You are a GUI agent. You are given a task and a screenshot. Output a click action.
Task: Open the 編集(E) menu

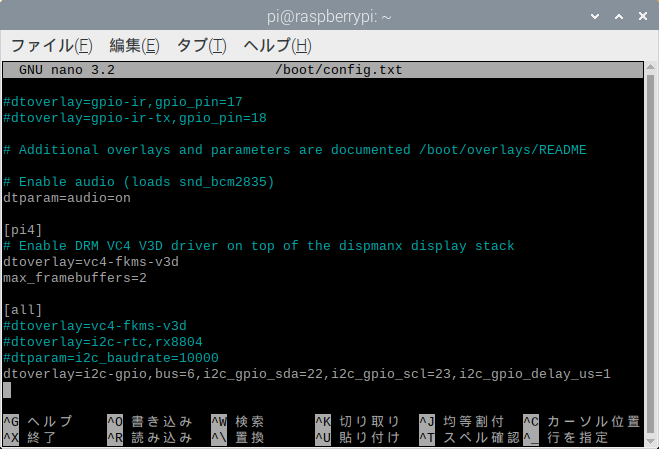pyautogui.click(x=134, y=45)
